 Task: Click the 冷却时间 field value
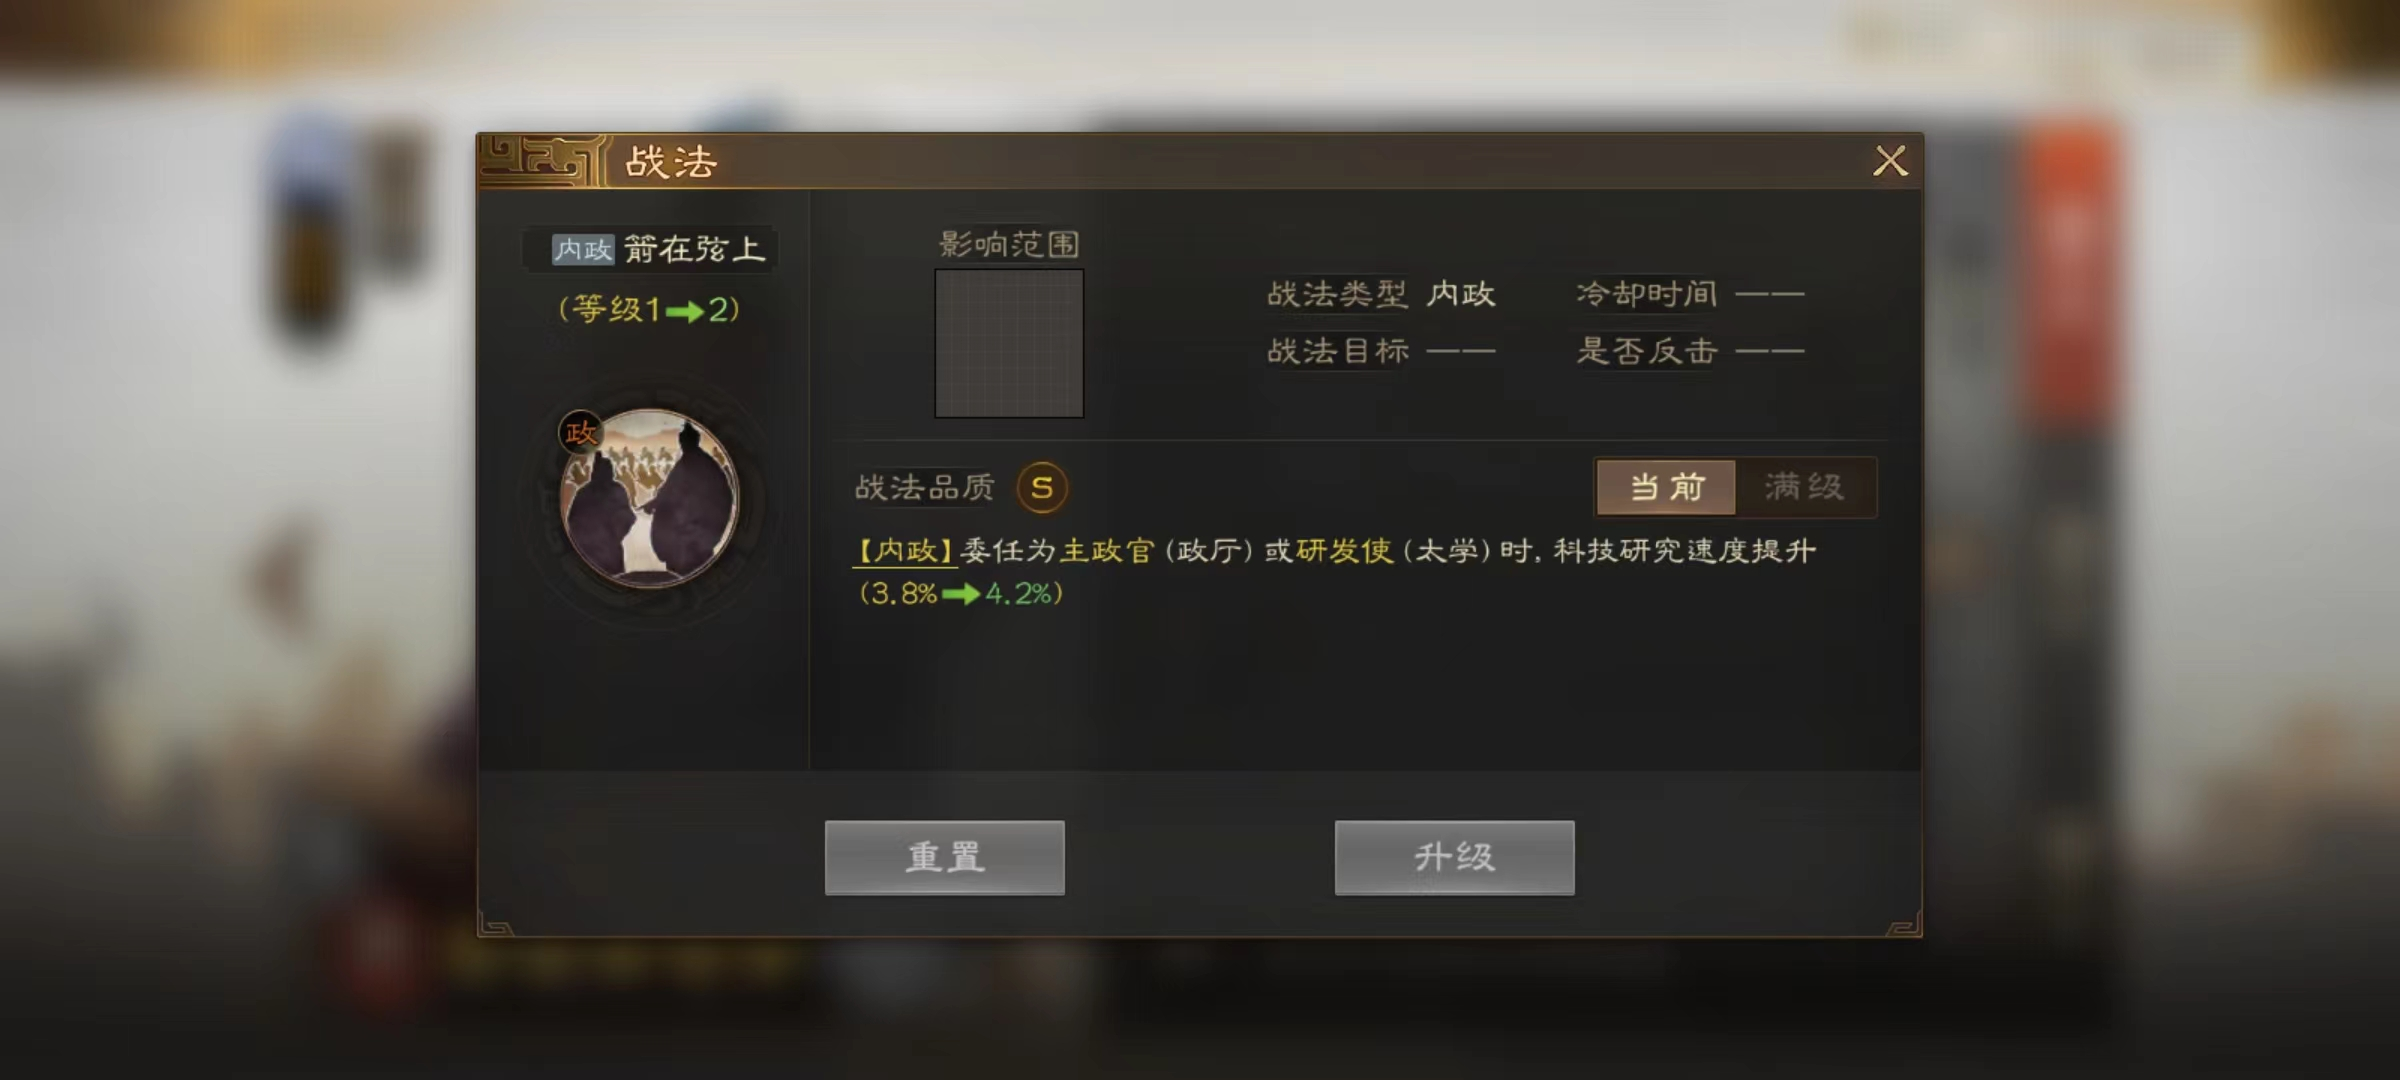(x=1769, y=294)
